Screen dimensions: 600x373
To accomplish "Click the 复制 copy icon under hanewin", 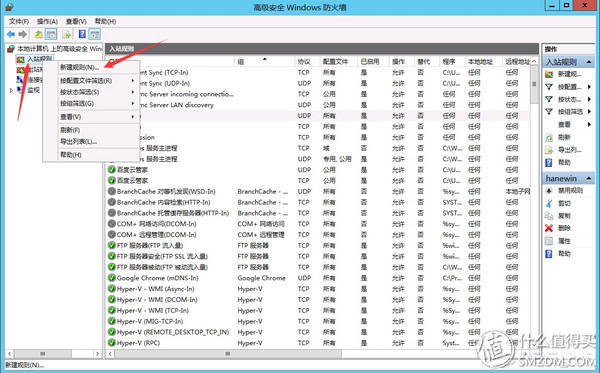I will pos(549,216).
